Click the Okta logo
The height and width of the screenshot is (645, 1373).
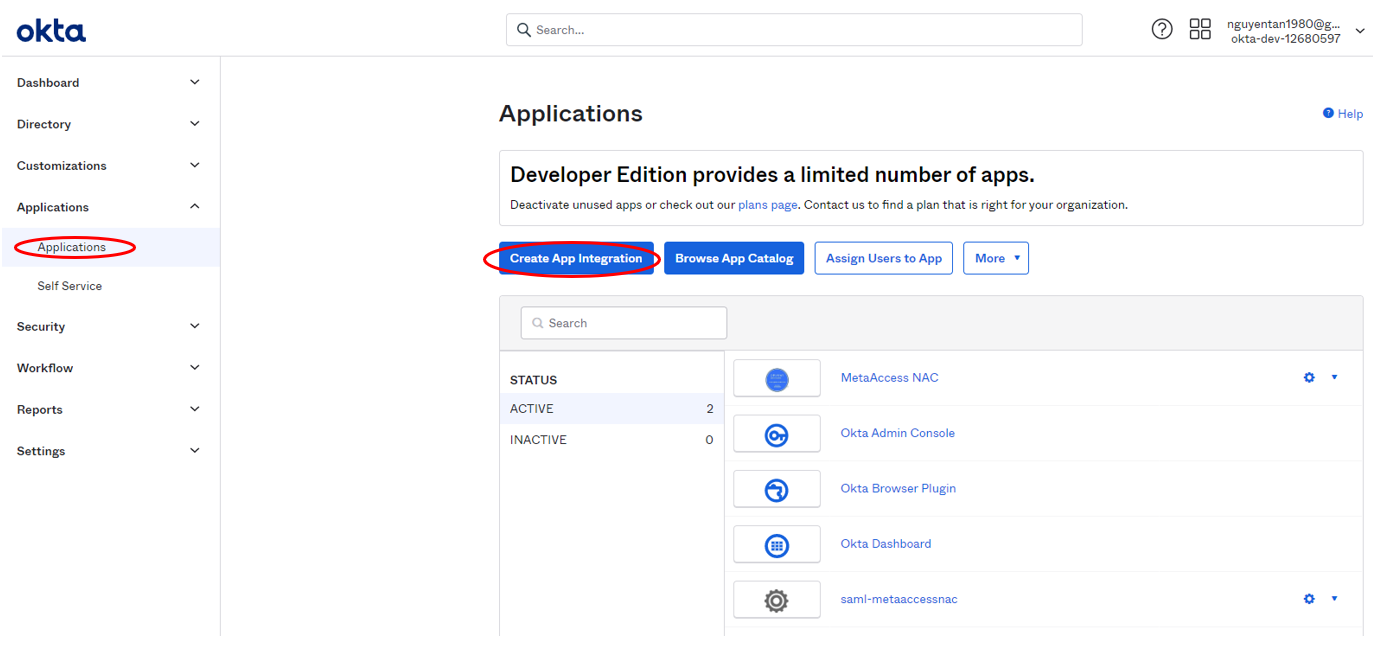coord(51,31)
